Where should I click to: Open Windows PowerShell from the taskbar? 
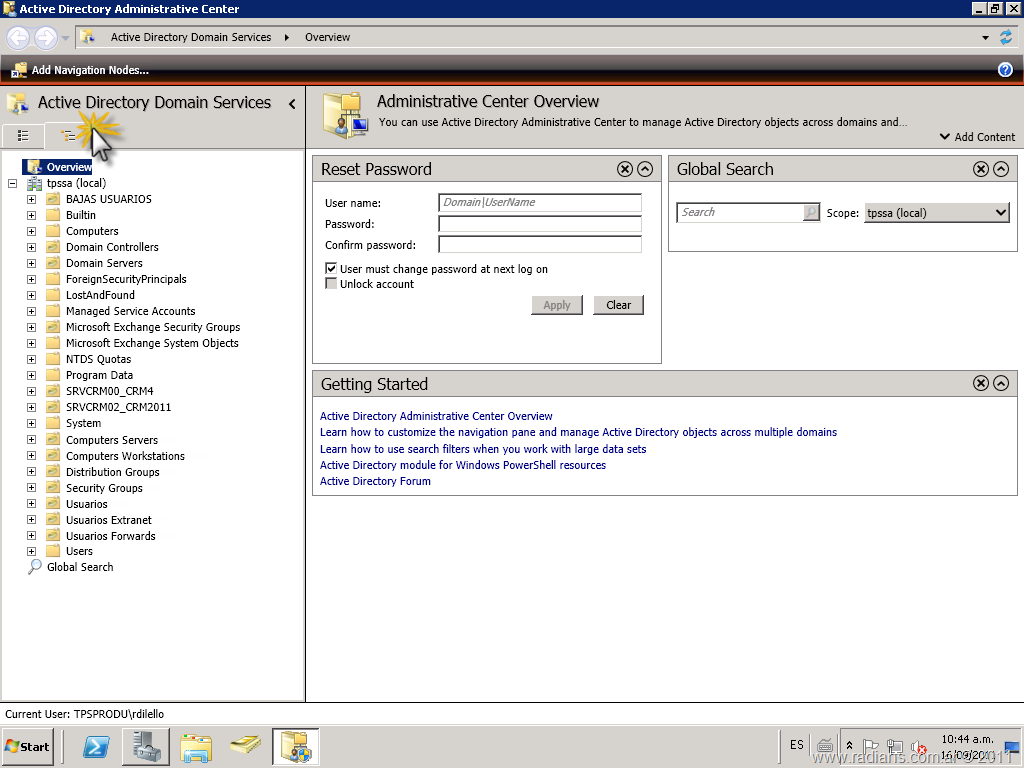(x=96, y=746)
